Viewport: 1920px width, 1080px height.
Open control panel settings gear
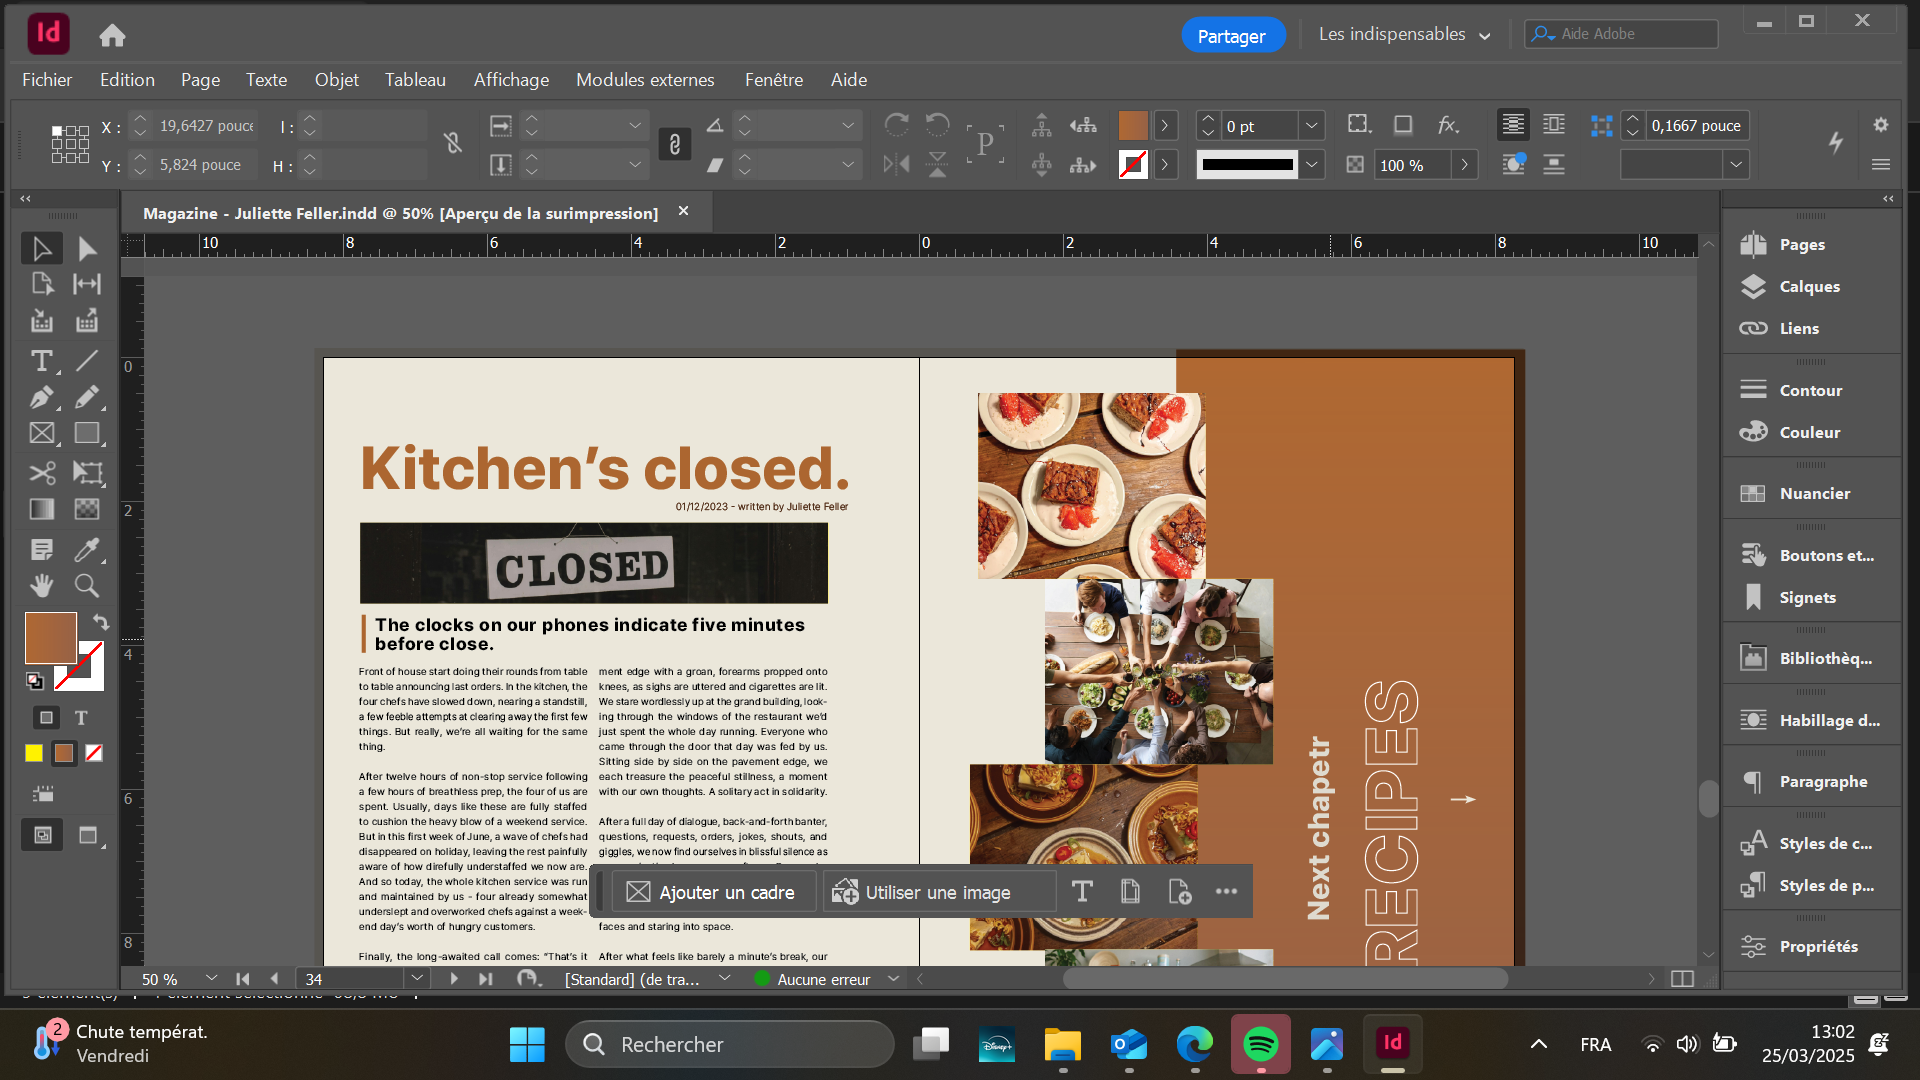coord(1881,125)
